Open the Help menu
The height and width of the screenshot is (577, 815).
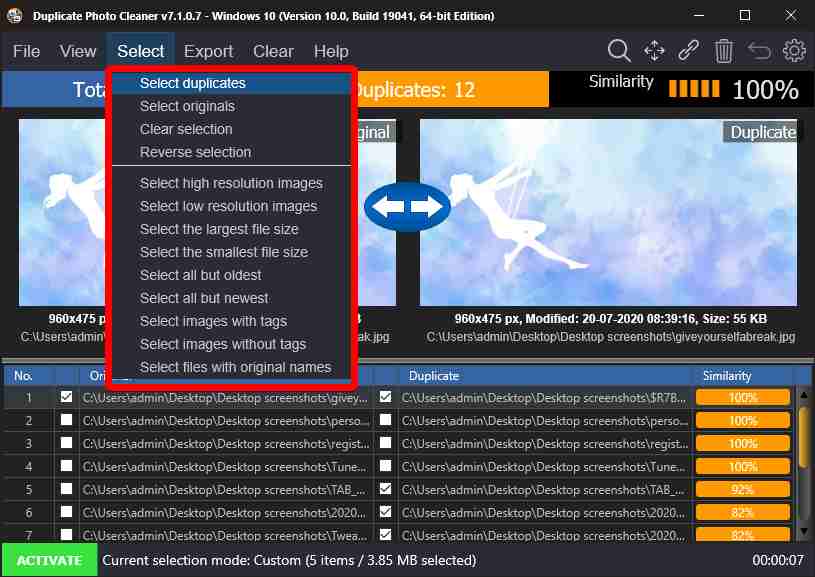coord(331,51)
